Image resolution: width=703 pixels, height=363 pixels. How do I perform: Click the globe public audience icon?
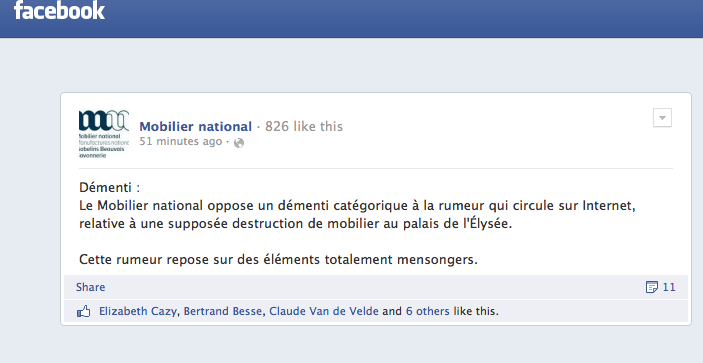tap(239, 143)
